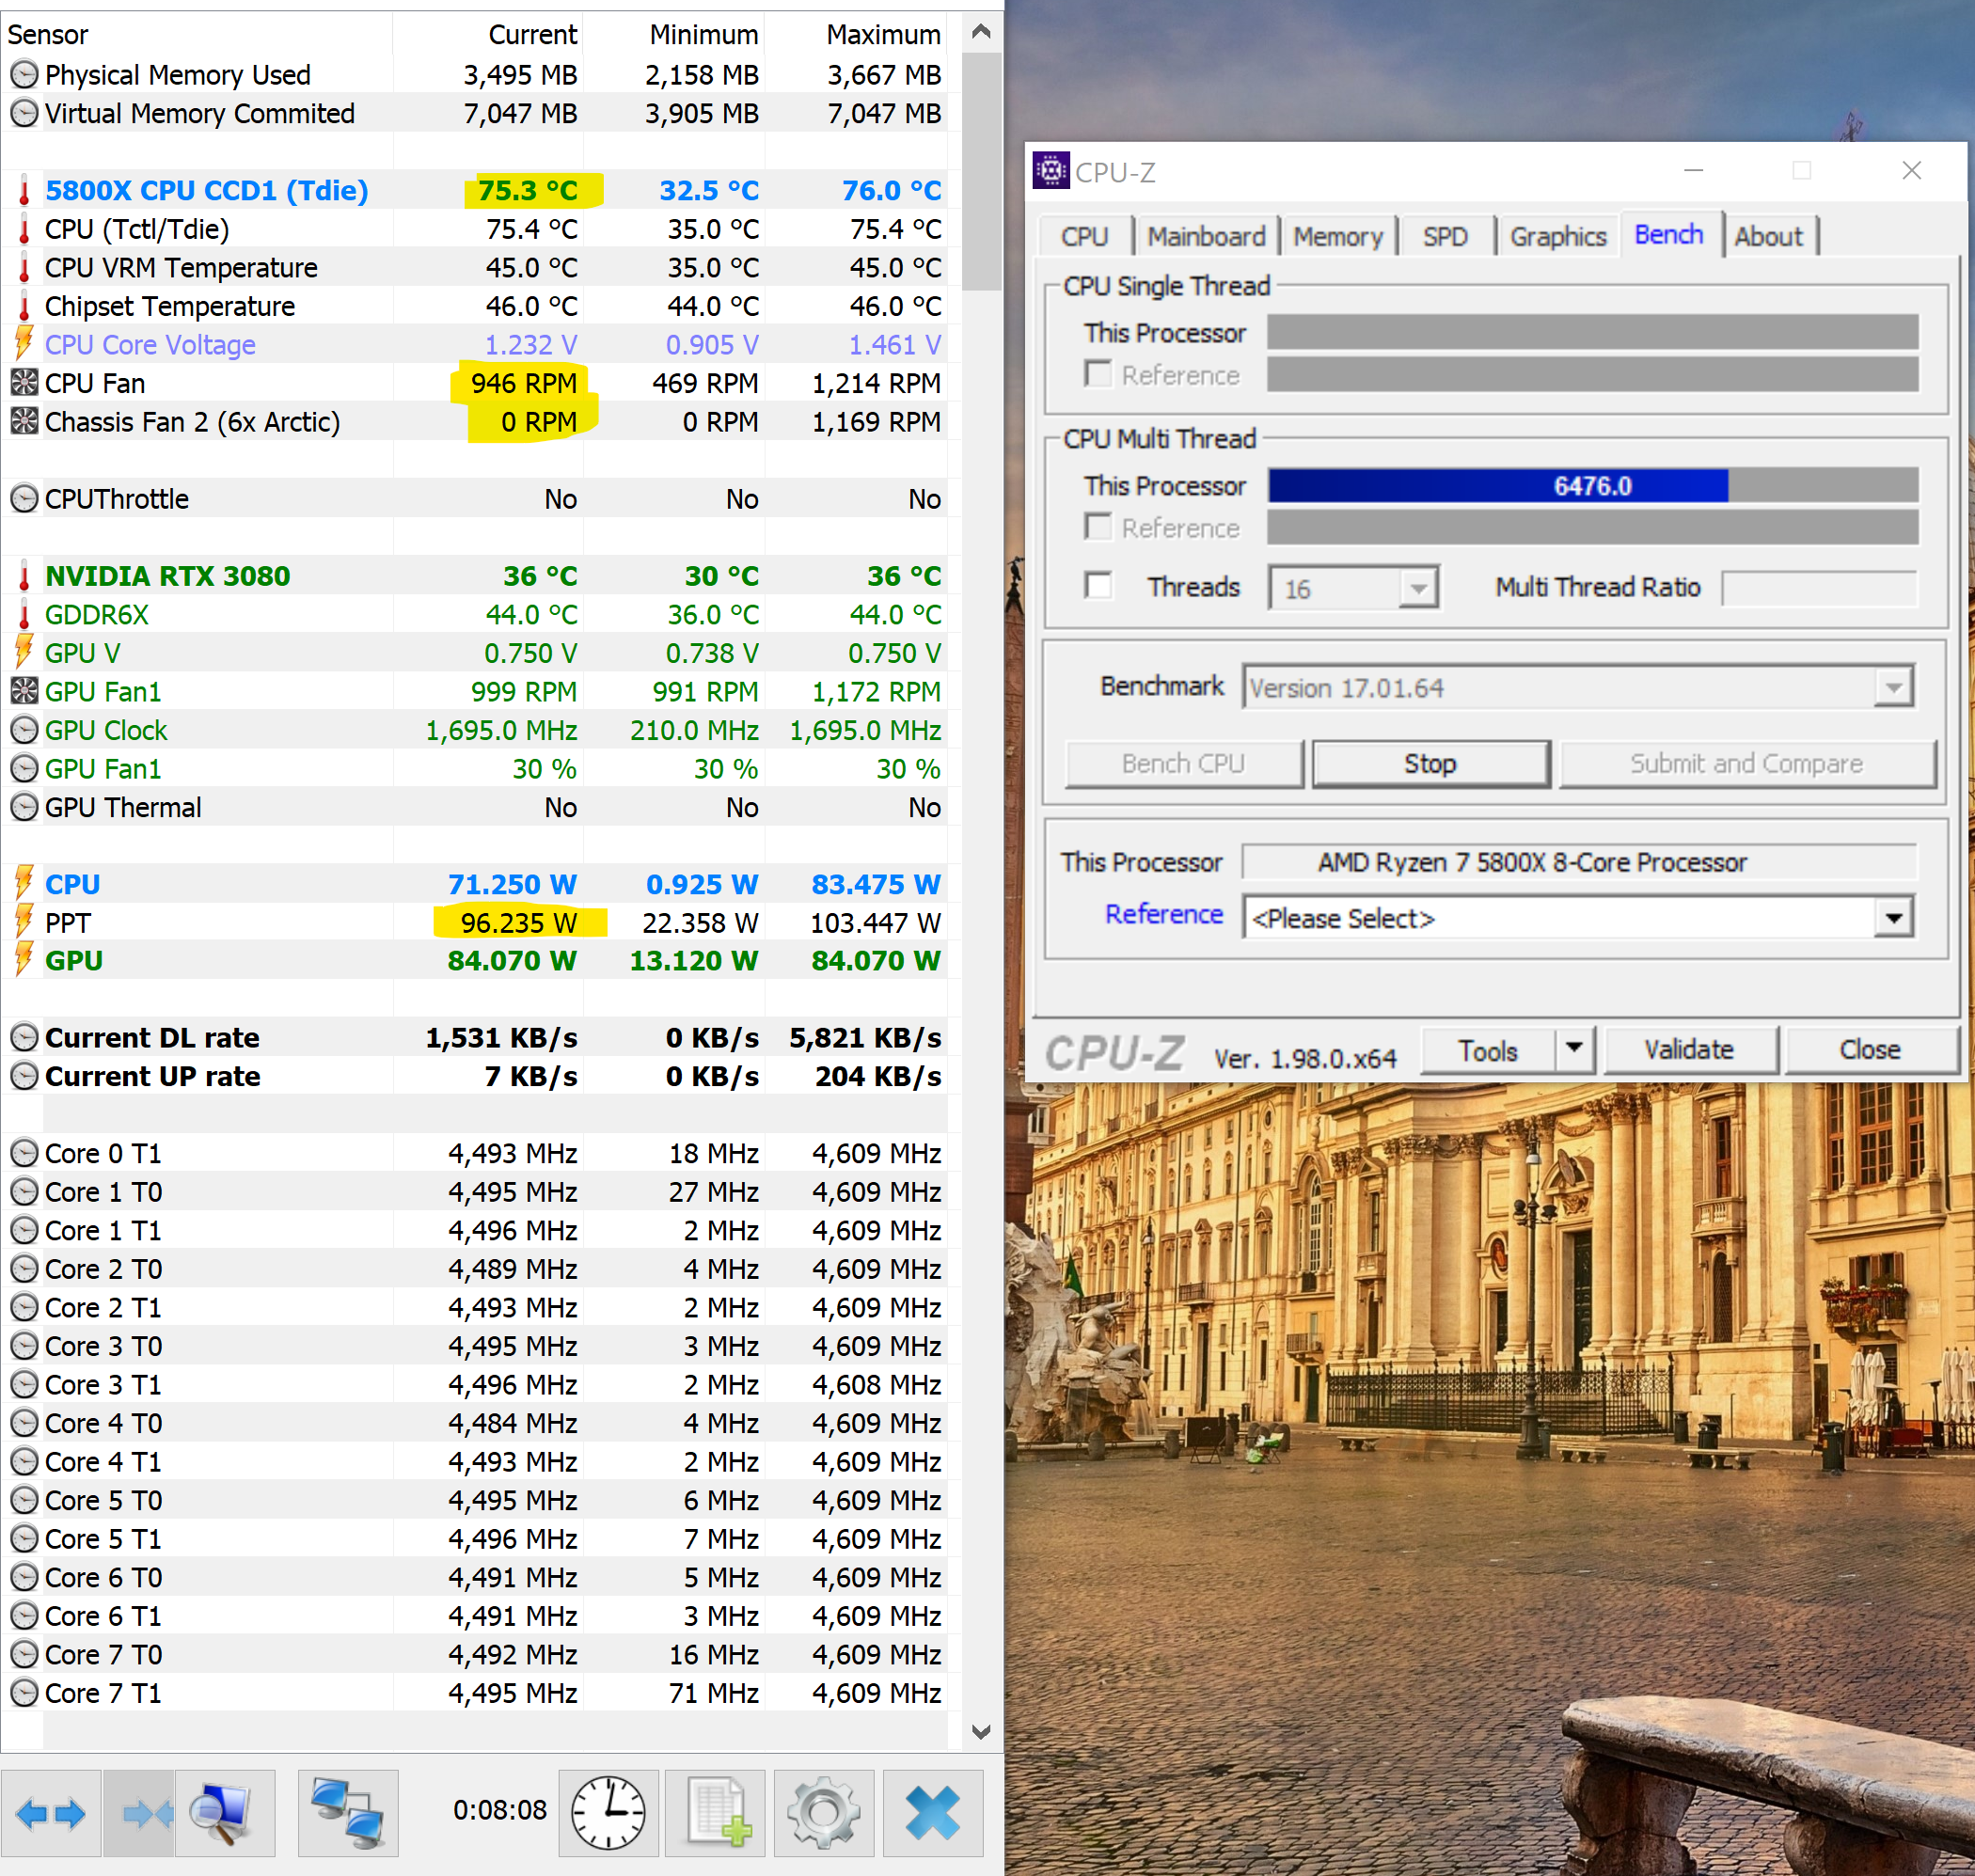The width and height of the screenshot is (1975, 1876).
Task: Click the blue X close sensors icon
Action: pyautogui.click(x=932, y=1813)
